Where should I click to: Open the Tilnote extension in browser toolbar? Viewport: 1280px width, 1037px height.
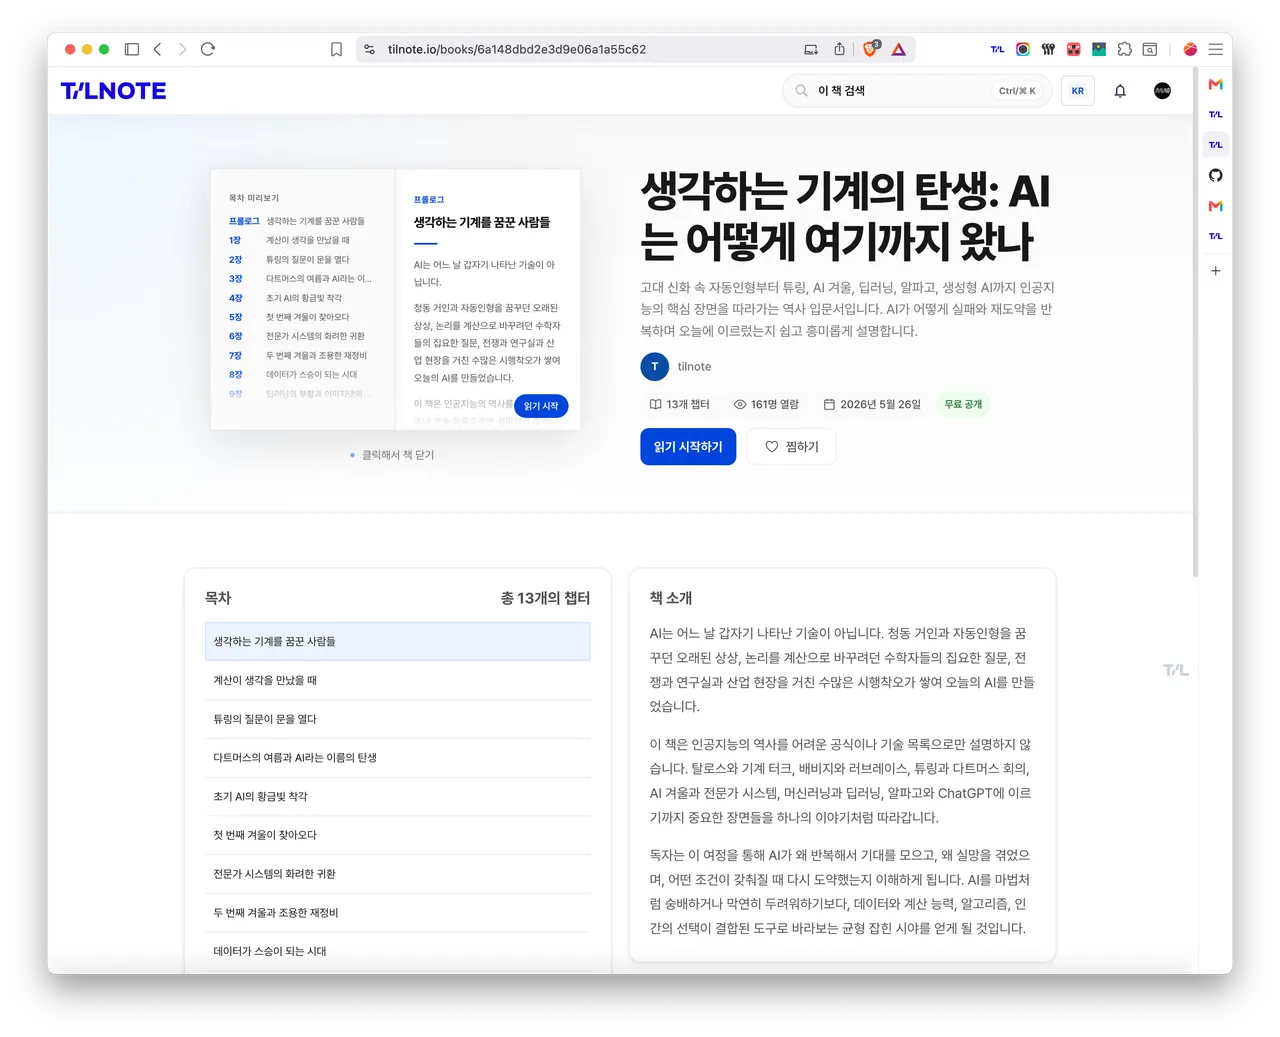click(x=997, y=49)
